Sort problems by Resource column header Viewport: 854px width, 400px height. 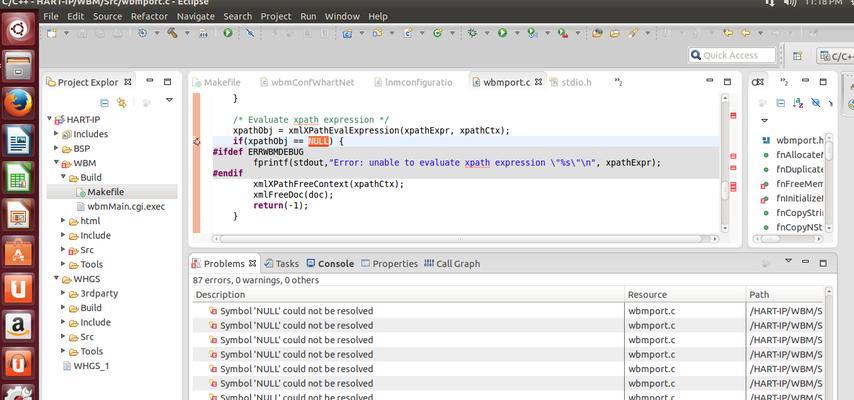coord(685,294)
